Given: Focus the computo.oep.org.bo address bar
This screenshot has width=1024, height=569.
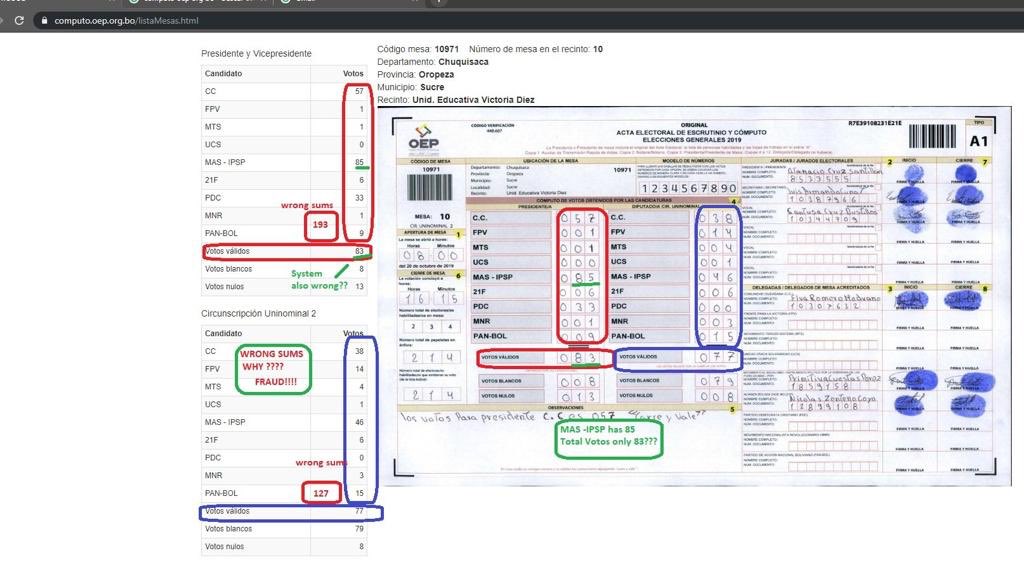Looking at the screenshot, I should (522, 20).
